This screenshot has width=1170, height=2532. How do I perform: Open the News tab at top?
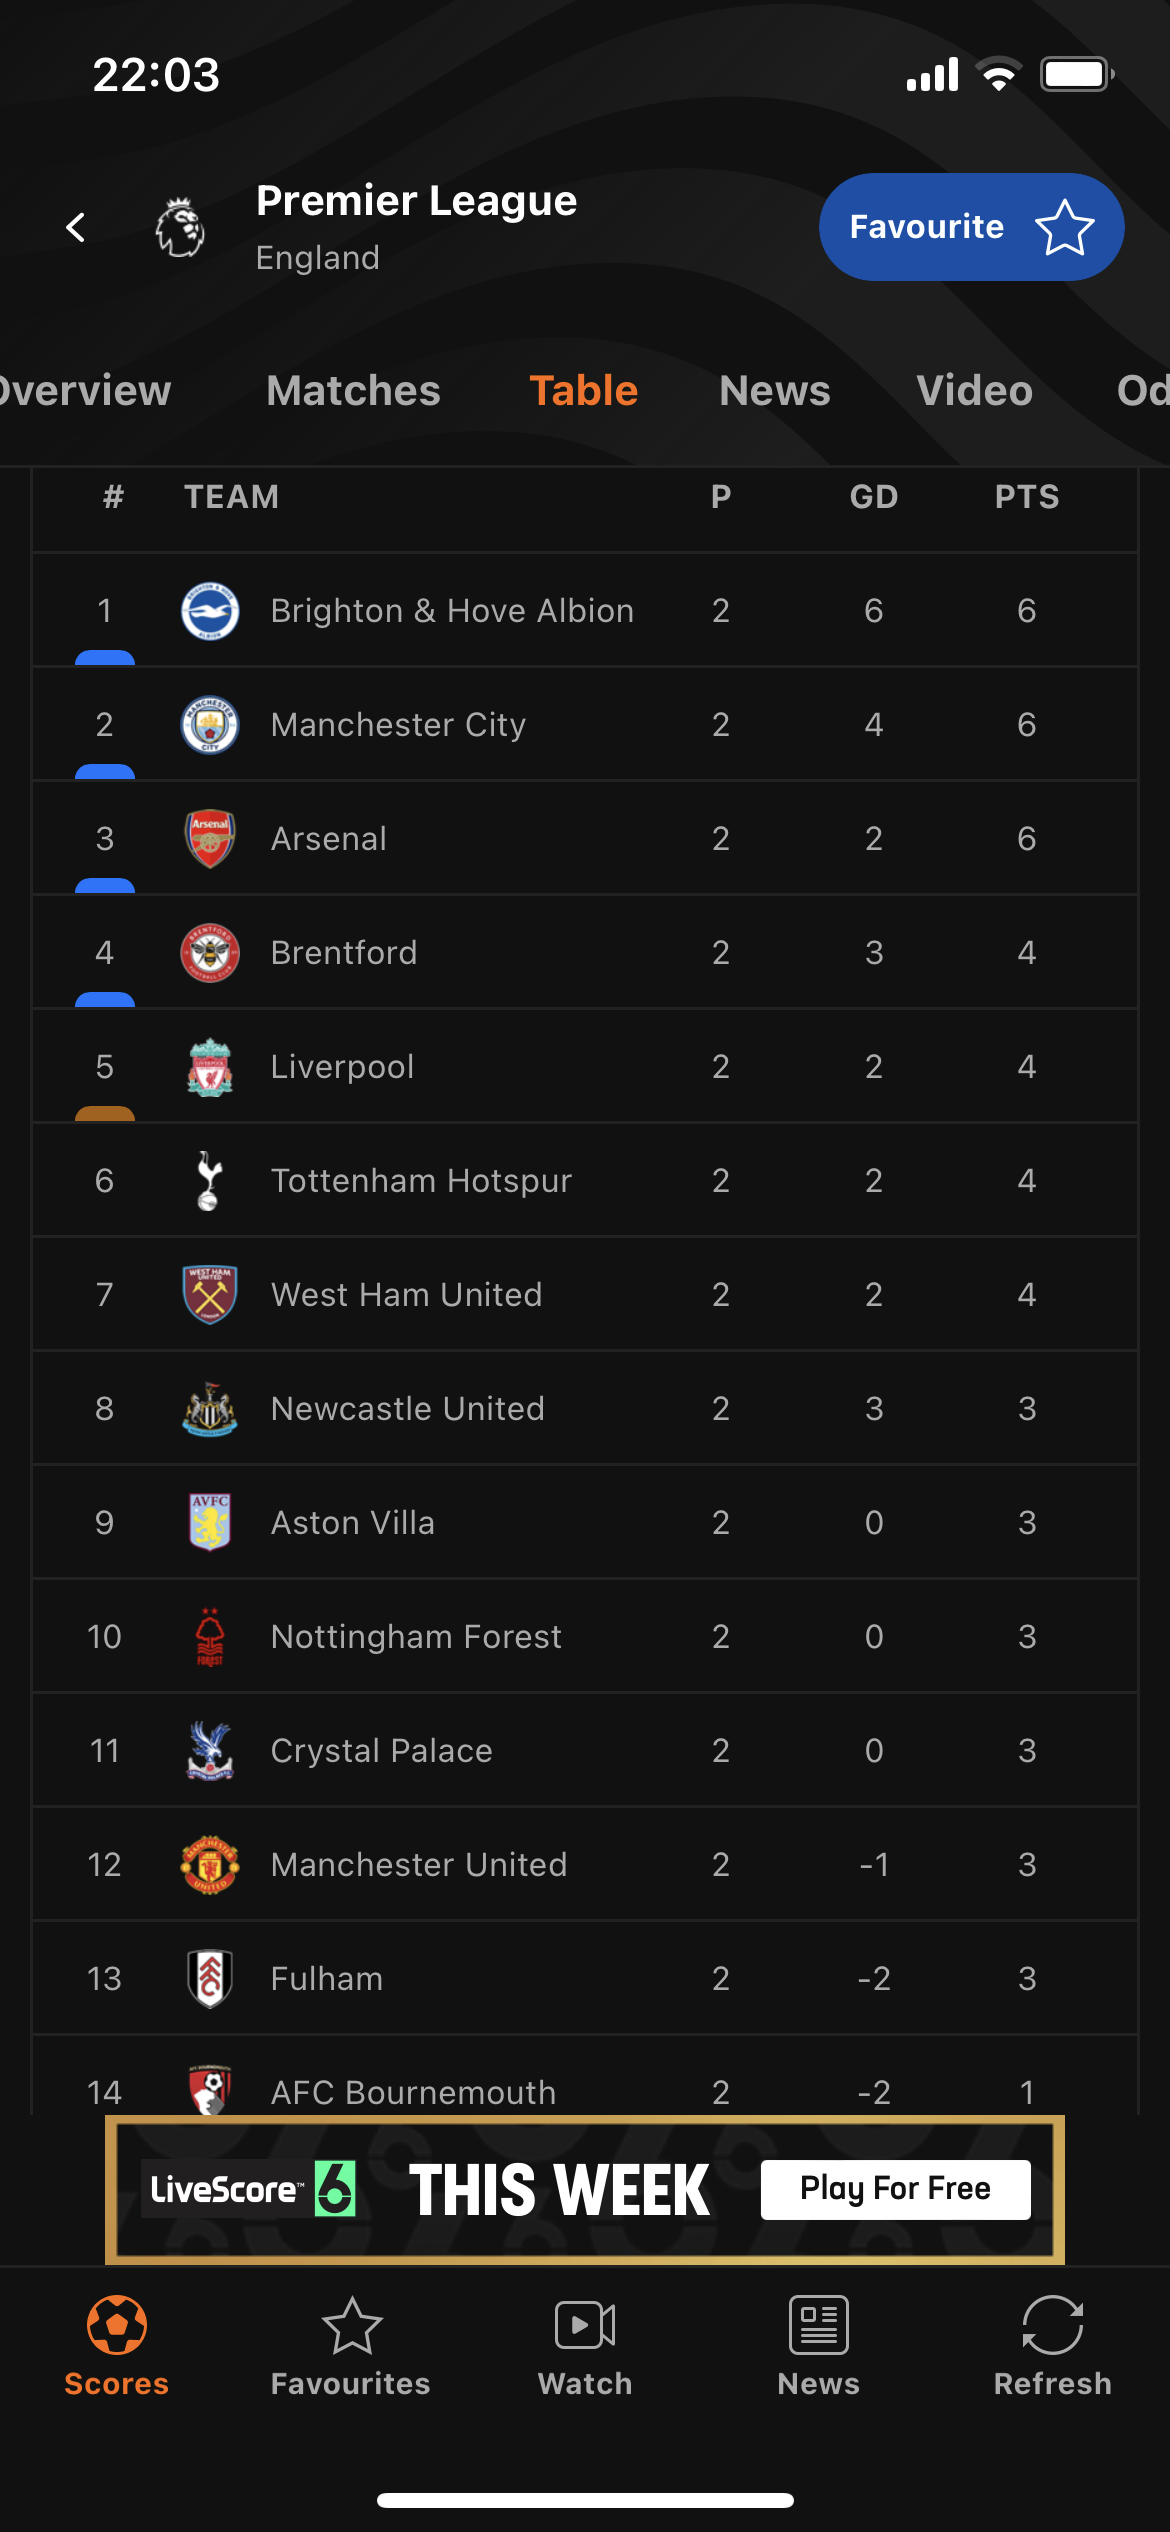pos(775,391)
